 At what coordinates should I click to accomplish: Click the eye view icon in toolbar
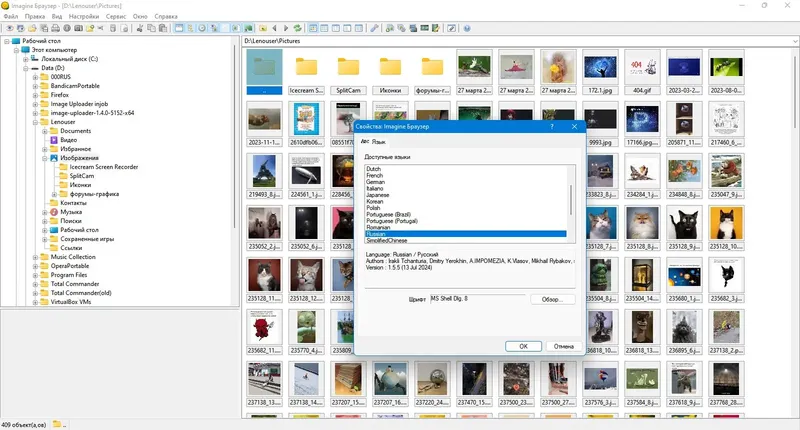click(10, 28)
